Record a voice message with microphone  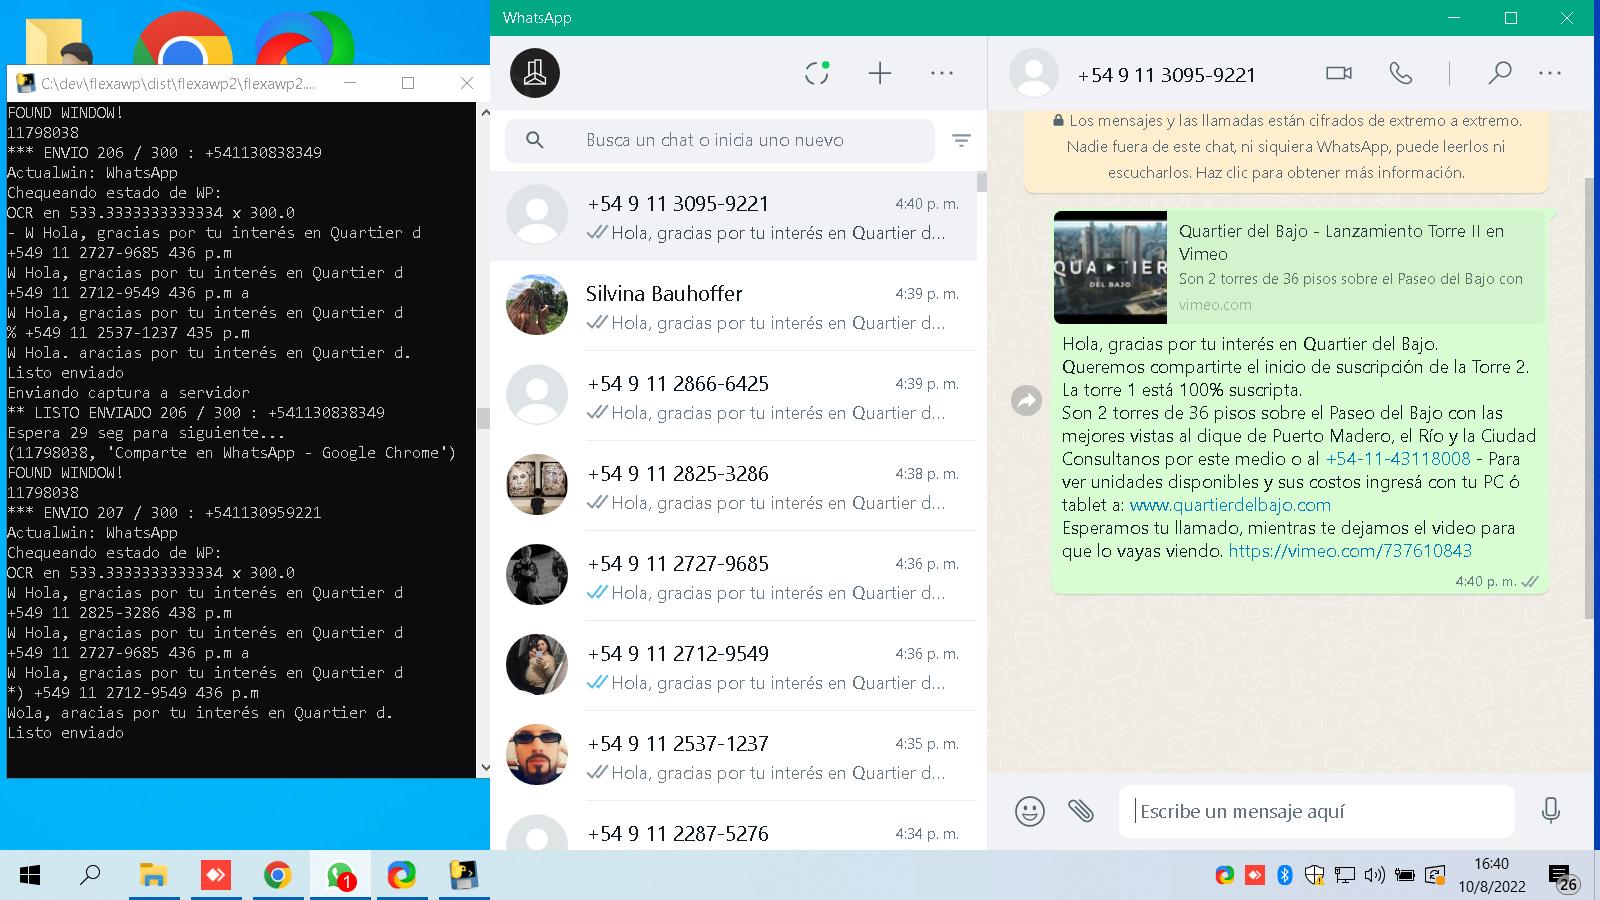(1550, 810)
